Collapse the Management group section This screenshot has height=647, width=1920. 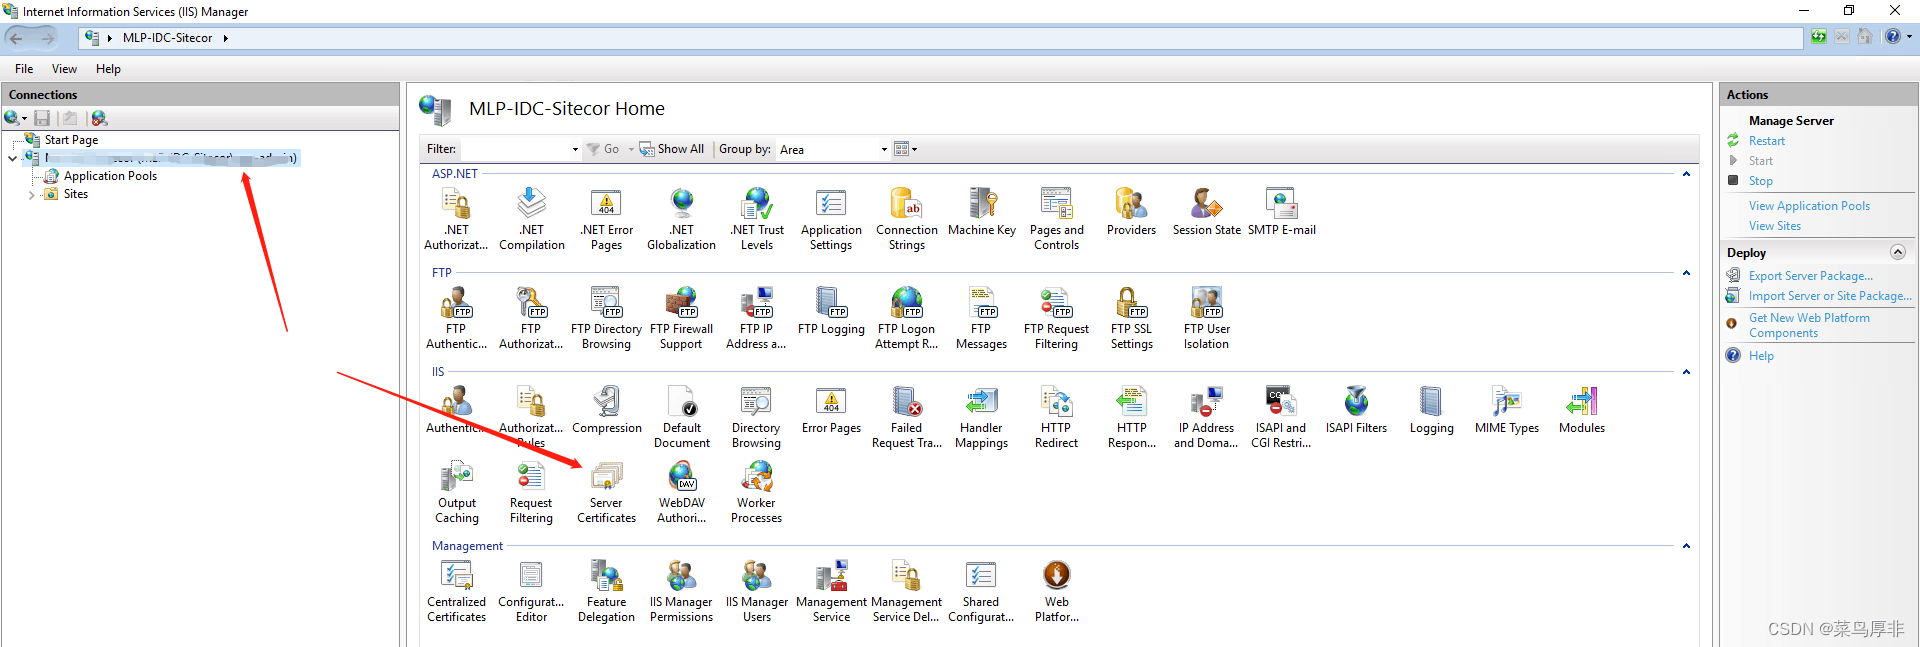click(1686, 546)
